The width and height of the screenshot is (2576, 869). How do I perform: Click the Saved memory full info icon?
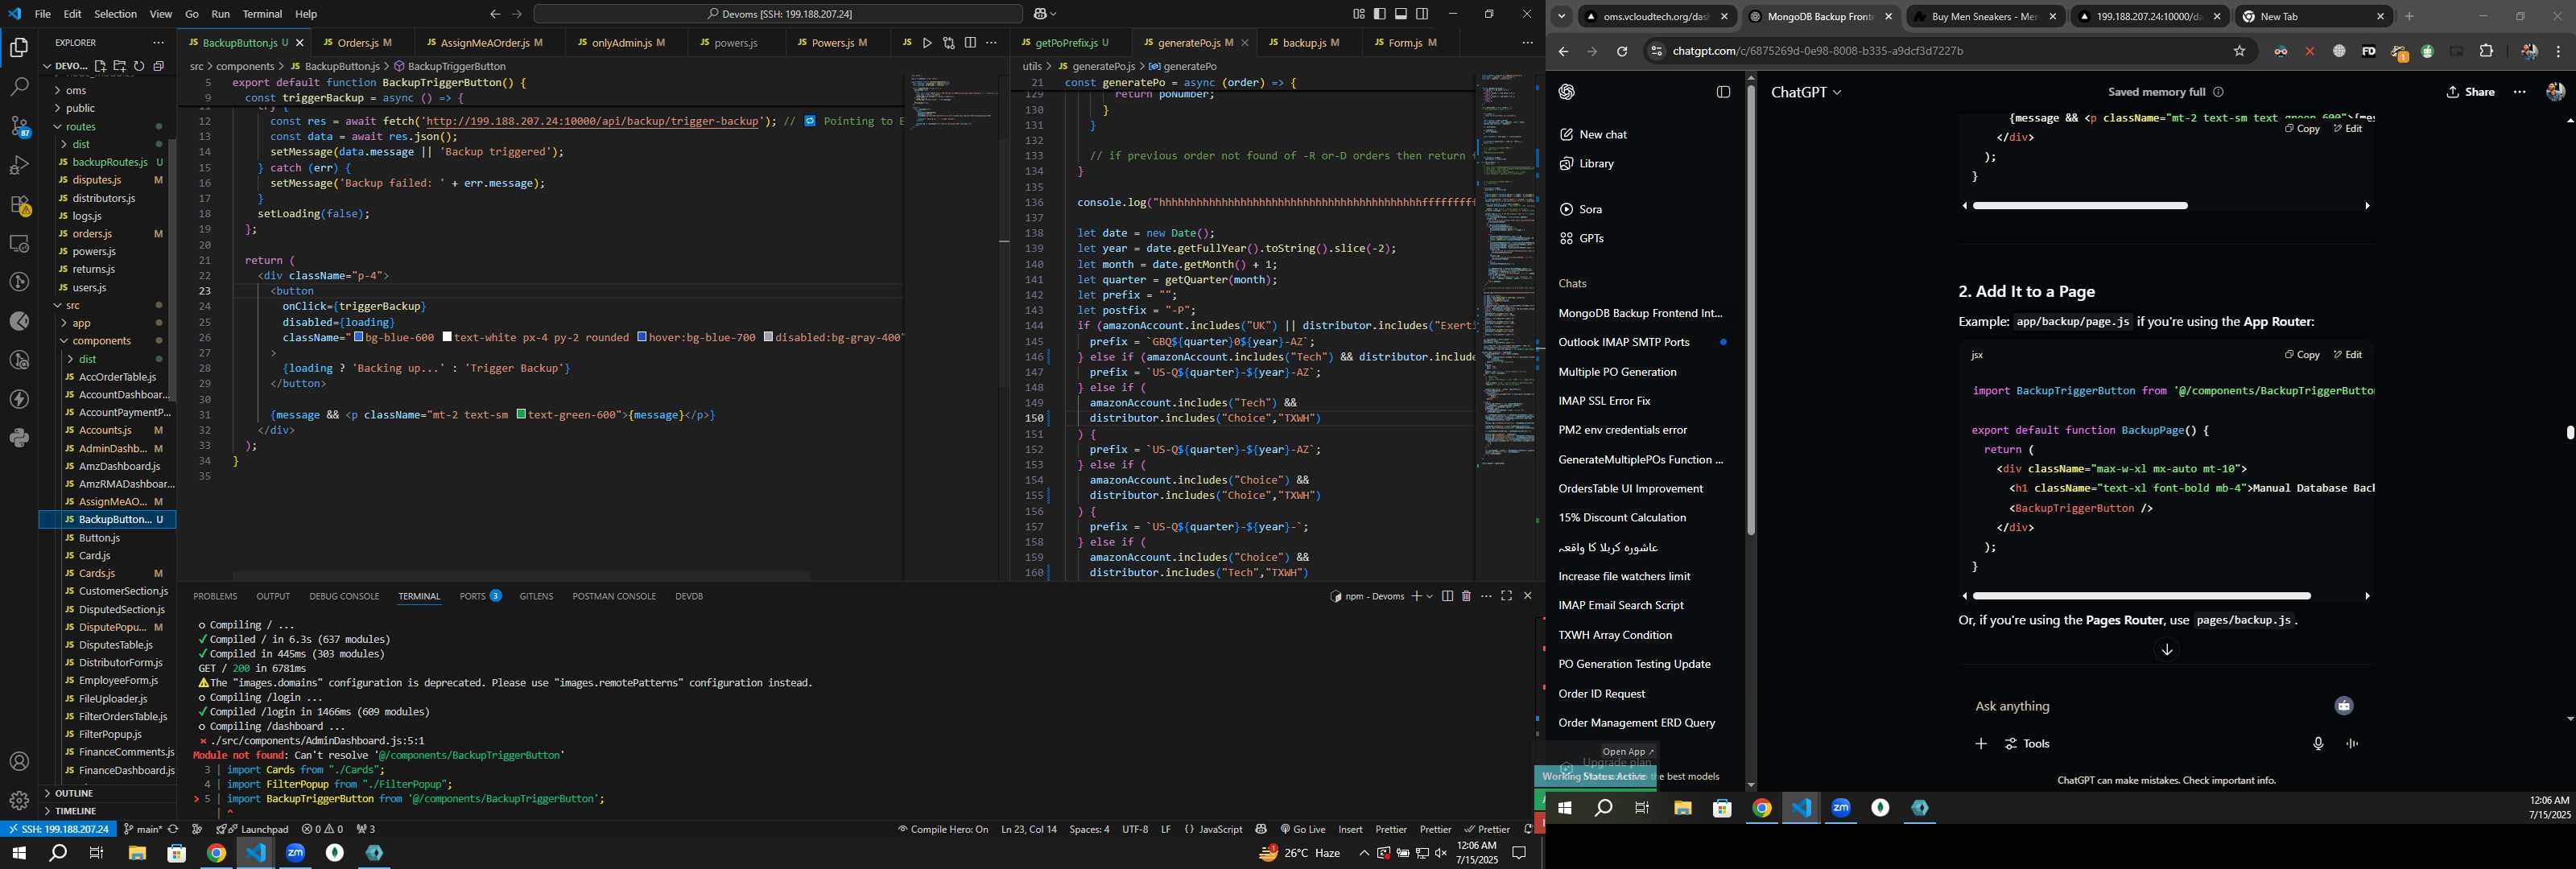pyautogui.click(x=2218, y=92)
